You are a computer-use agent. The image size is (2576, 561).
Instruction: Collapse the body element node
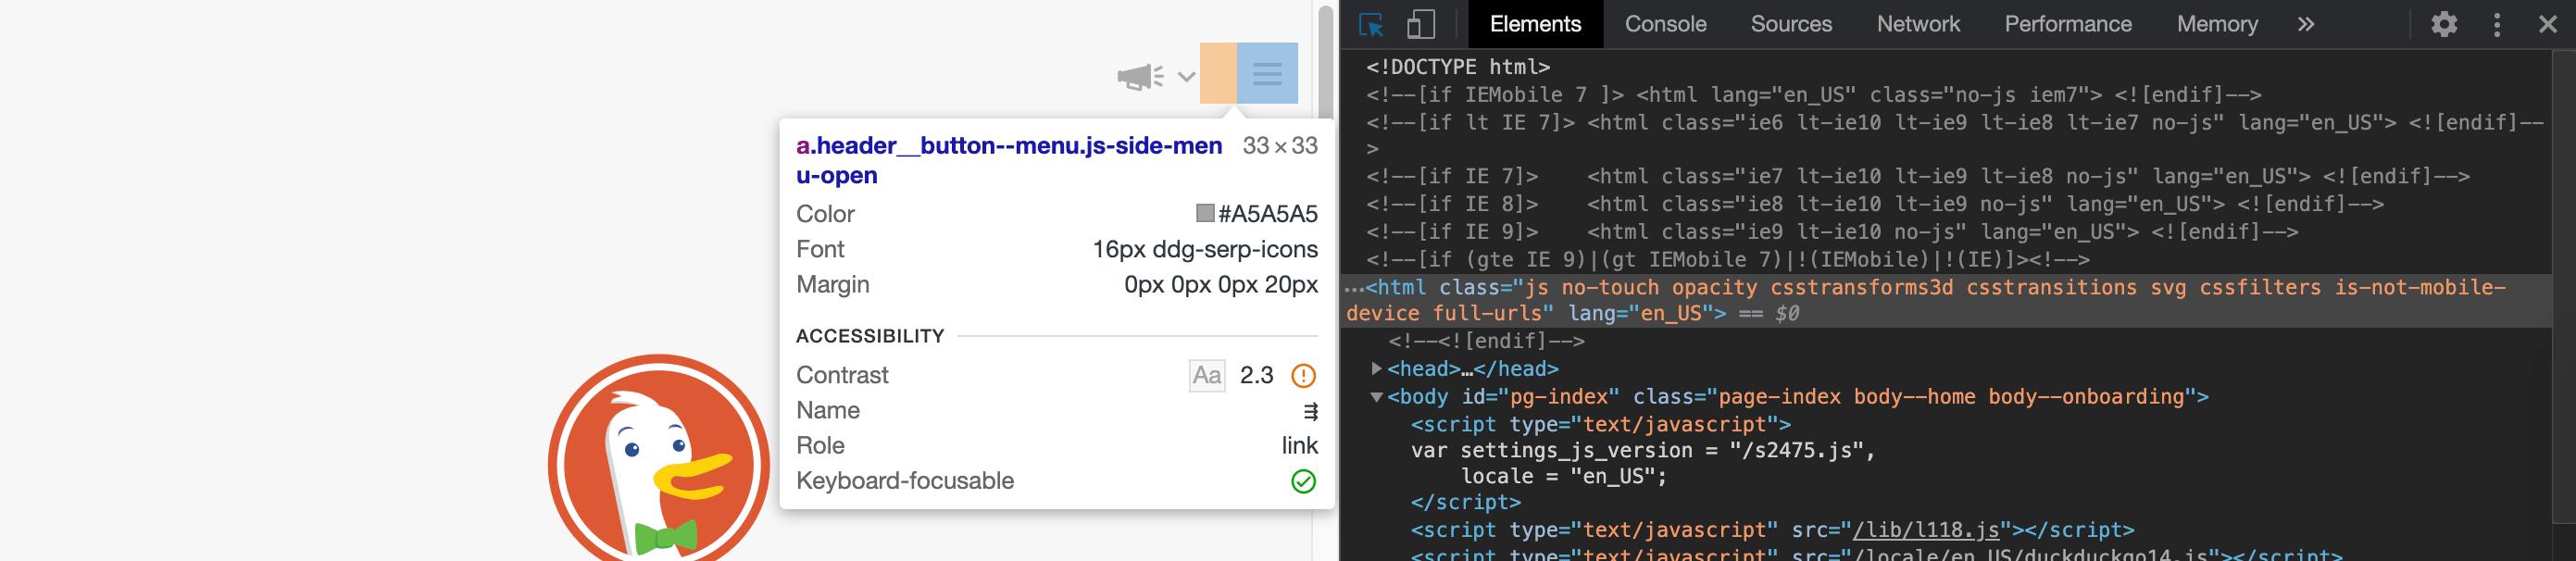click(1376, 397)
